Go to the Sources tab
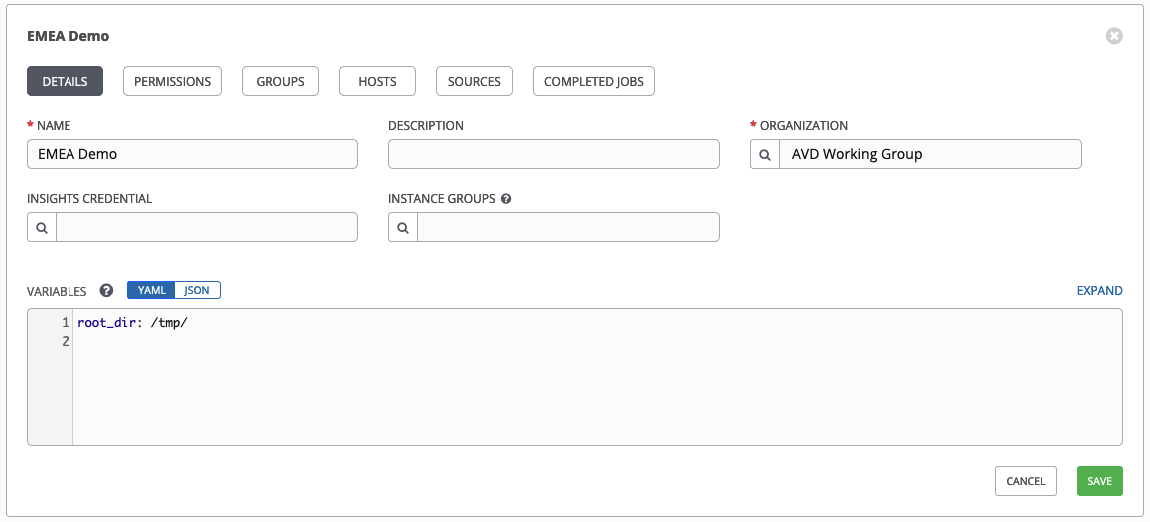 (x=474, y=81)
